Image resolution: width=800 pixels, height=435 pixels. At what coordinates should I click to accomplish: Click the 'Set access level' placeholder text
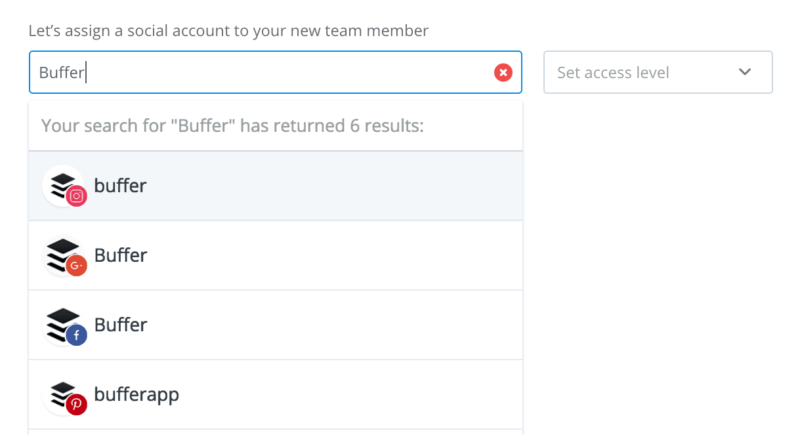click(x=613, y=72)
